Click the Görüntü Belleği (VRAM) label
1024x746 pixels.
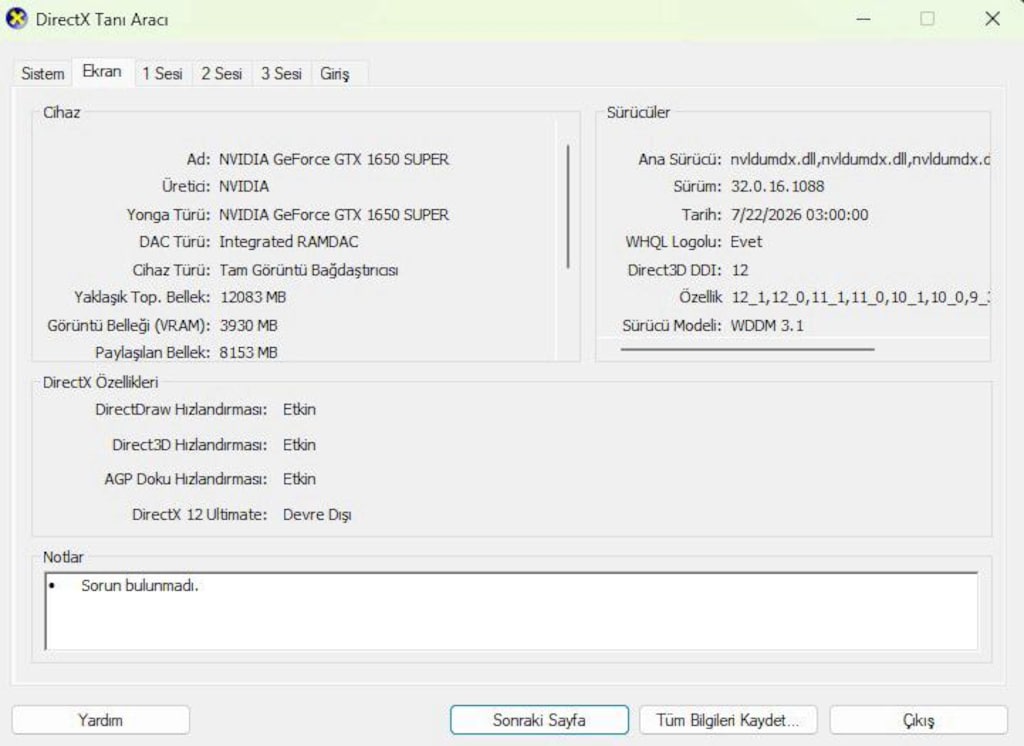click(x=129, y=326)
